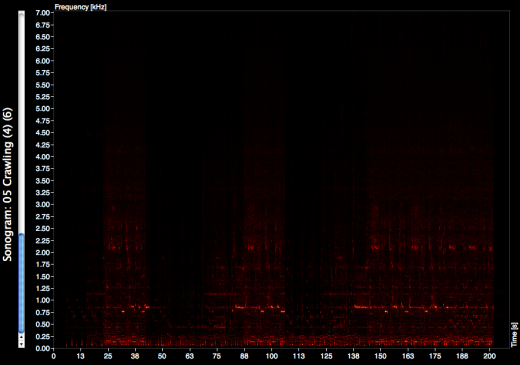520x365 pixels.
Task: Click the 163 seconds time tick label
Action: 408,356
